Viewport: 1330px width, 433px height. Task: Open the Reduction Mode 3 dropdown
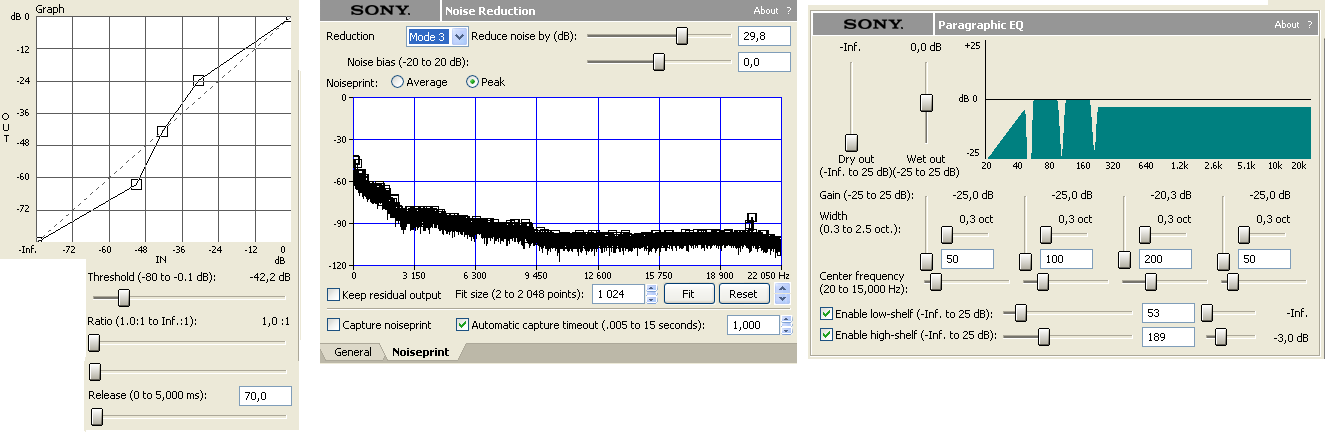click(459, 37)
